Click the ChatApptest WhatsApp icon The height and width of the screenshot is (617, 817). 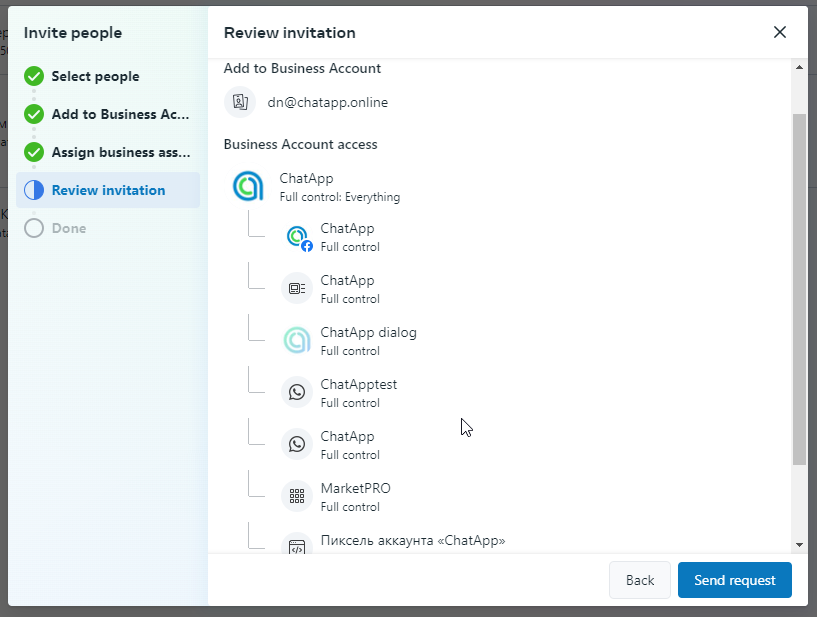[x=297, y=393]
